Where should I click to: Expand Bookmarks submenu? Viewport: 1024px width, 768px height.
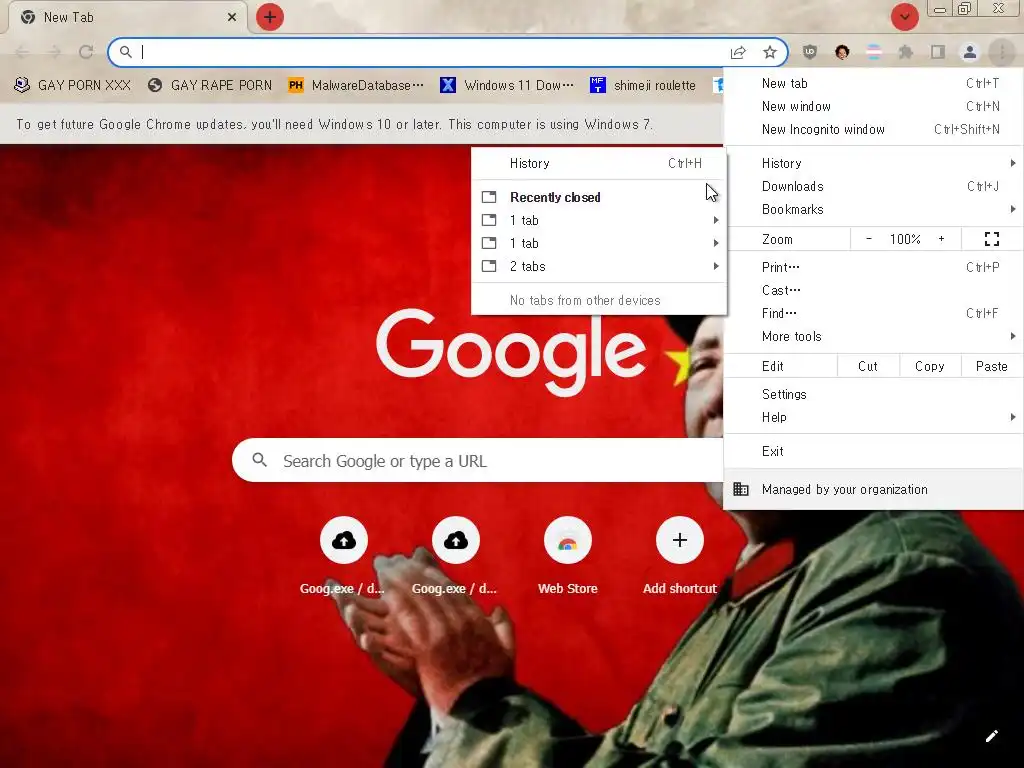coord(873,209)
